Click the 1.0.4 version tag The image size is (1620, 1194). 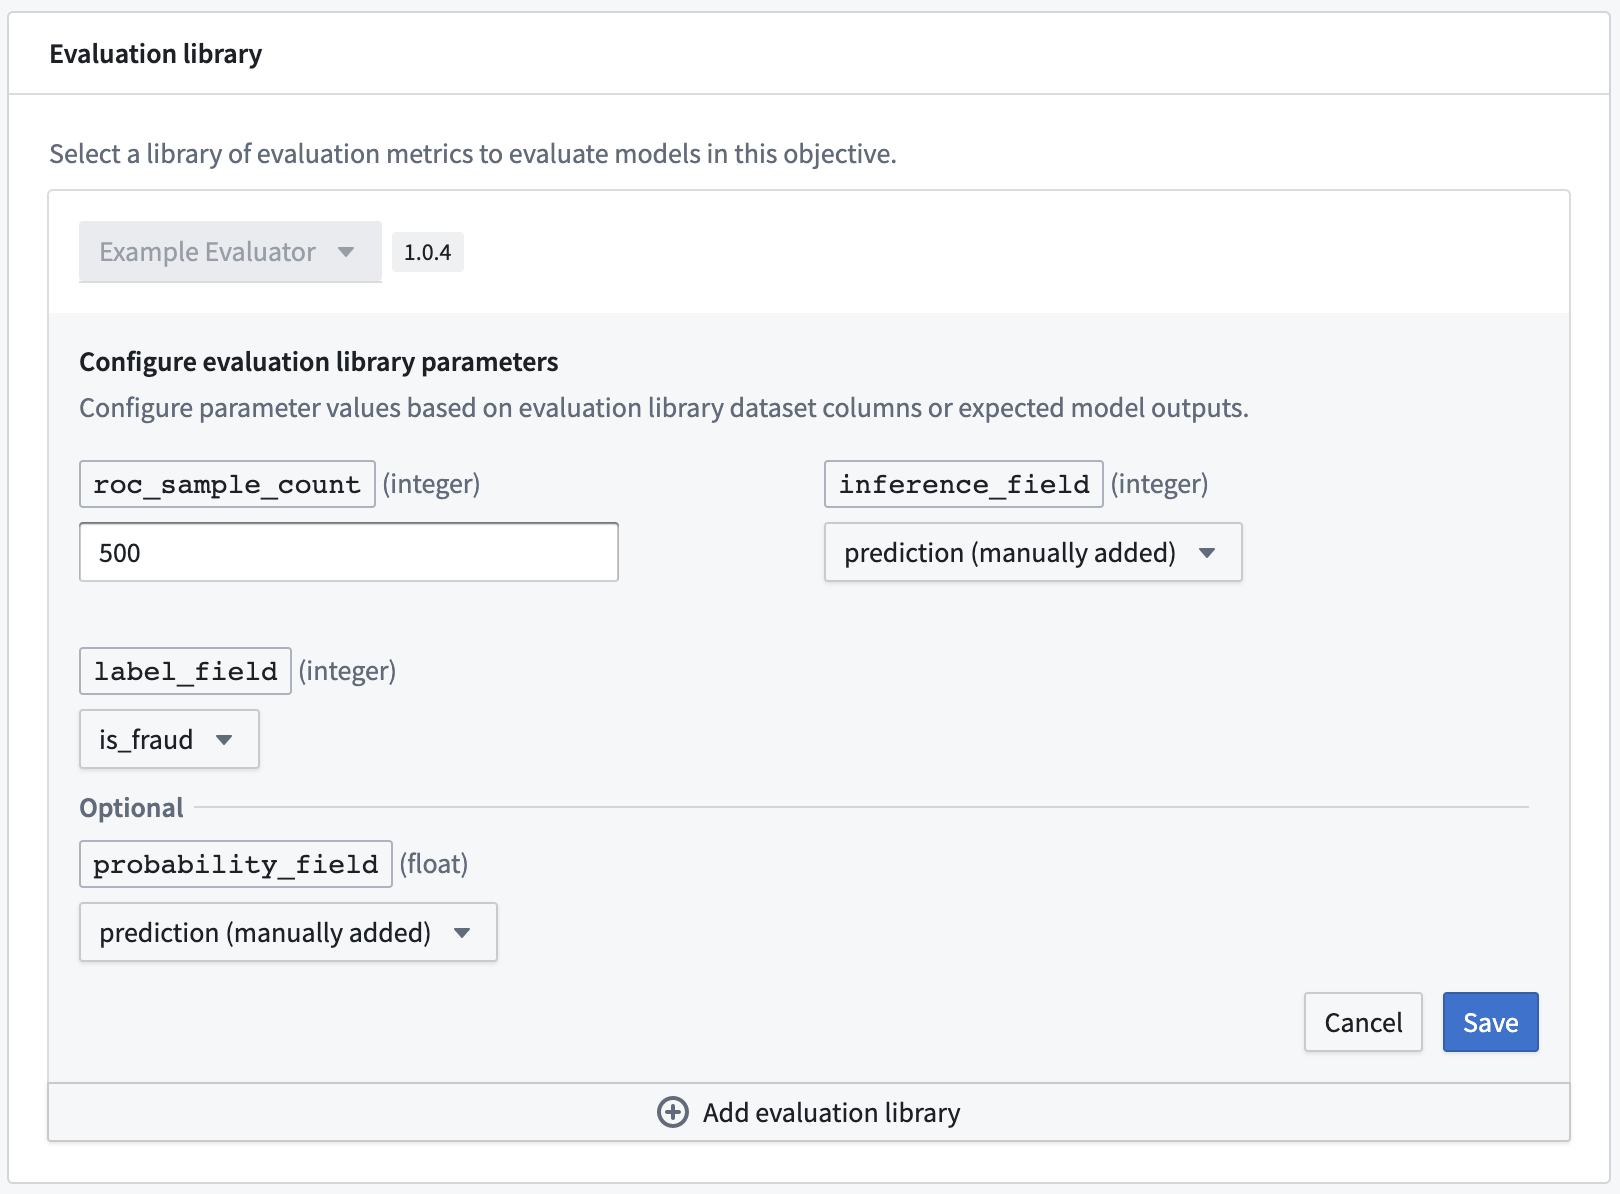(427, 252)
